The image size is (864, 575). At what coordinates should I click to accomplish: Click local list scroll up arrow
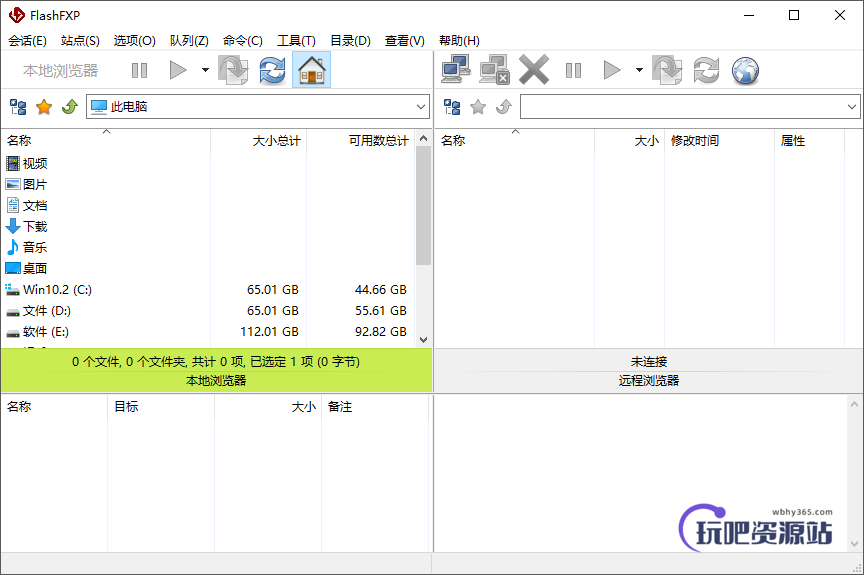coord(423,138)
